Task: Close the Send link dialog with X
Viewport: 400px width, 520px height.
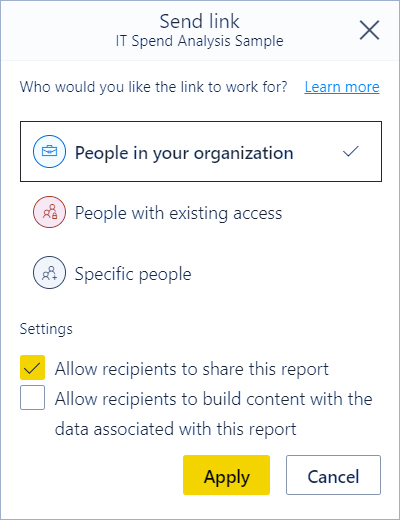Action: 369,30
